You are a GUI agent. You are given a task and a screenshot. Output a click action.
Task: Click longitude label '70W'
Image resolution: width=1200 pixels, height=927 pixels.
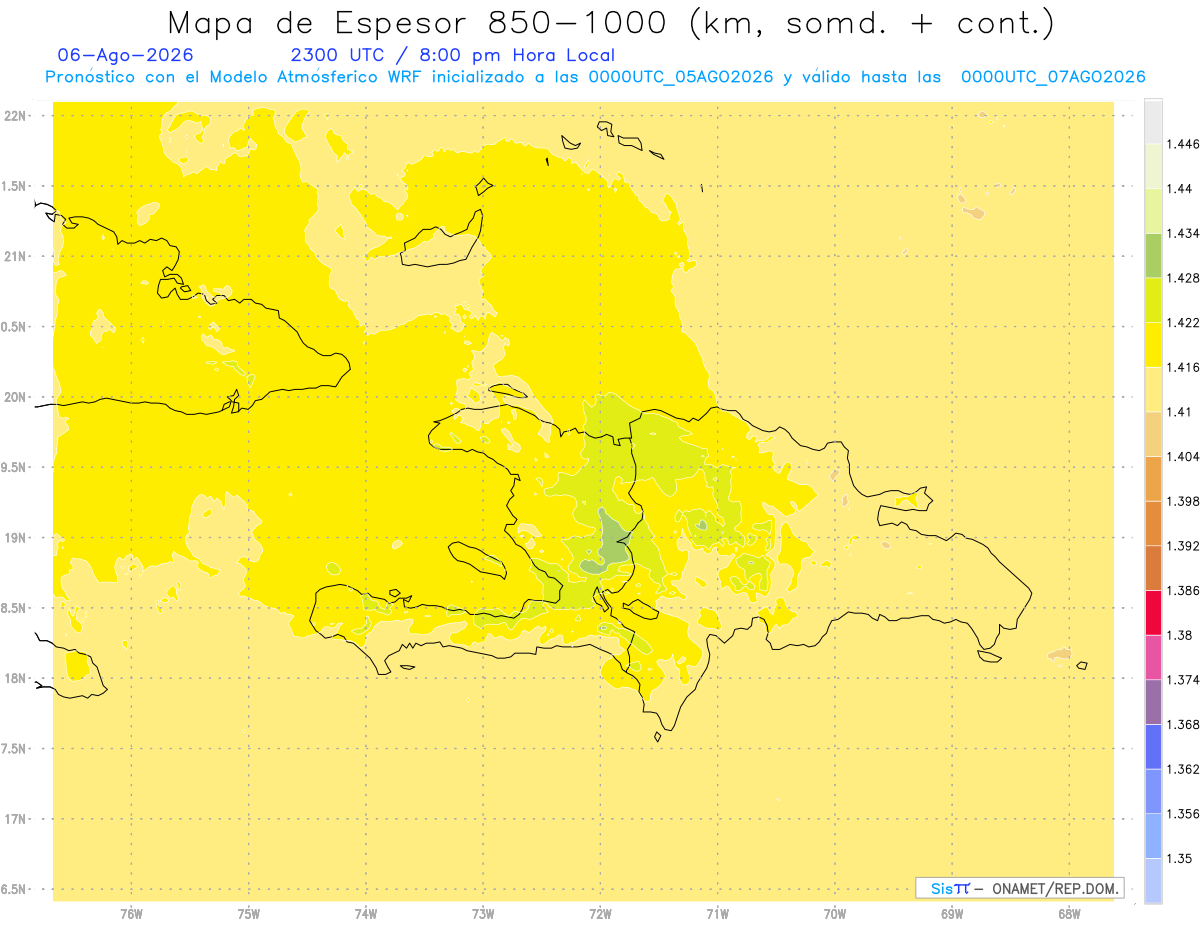pos(835,913)
